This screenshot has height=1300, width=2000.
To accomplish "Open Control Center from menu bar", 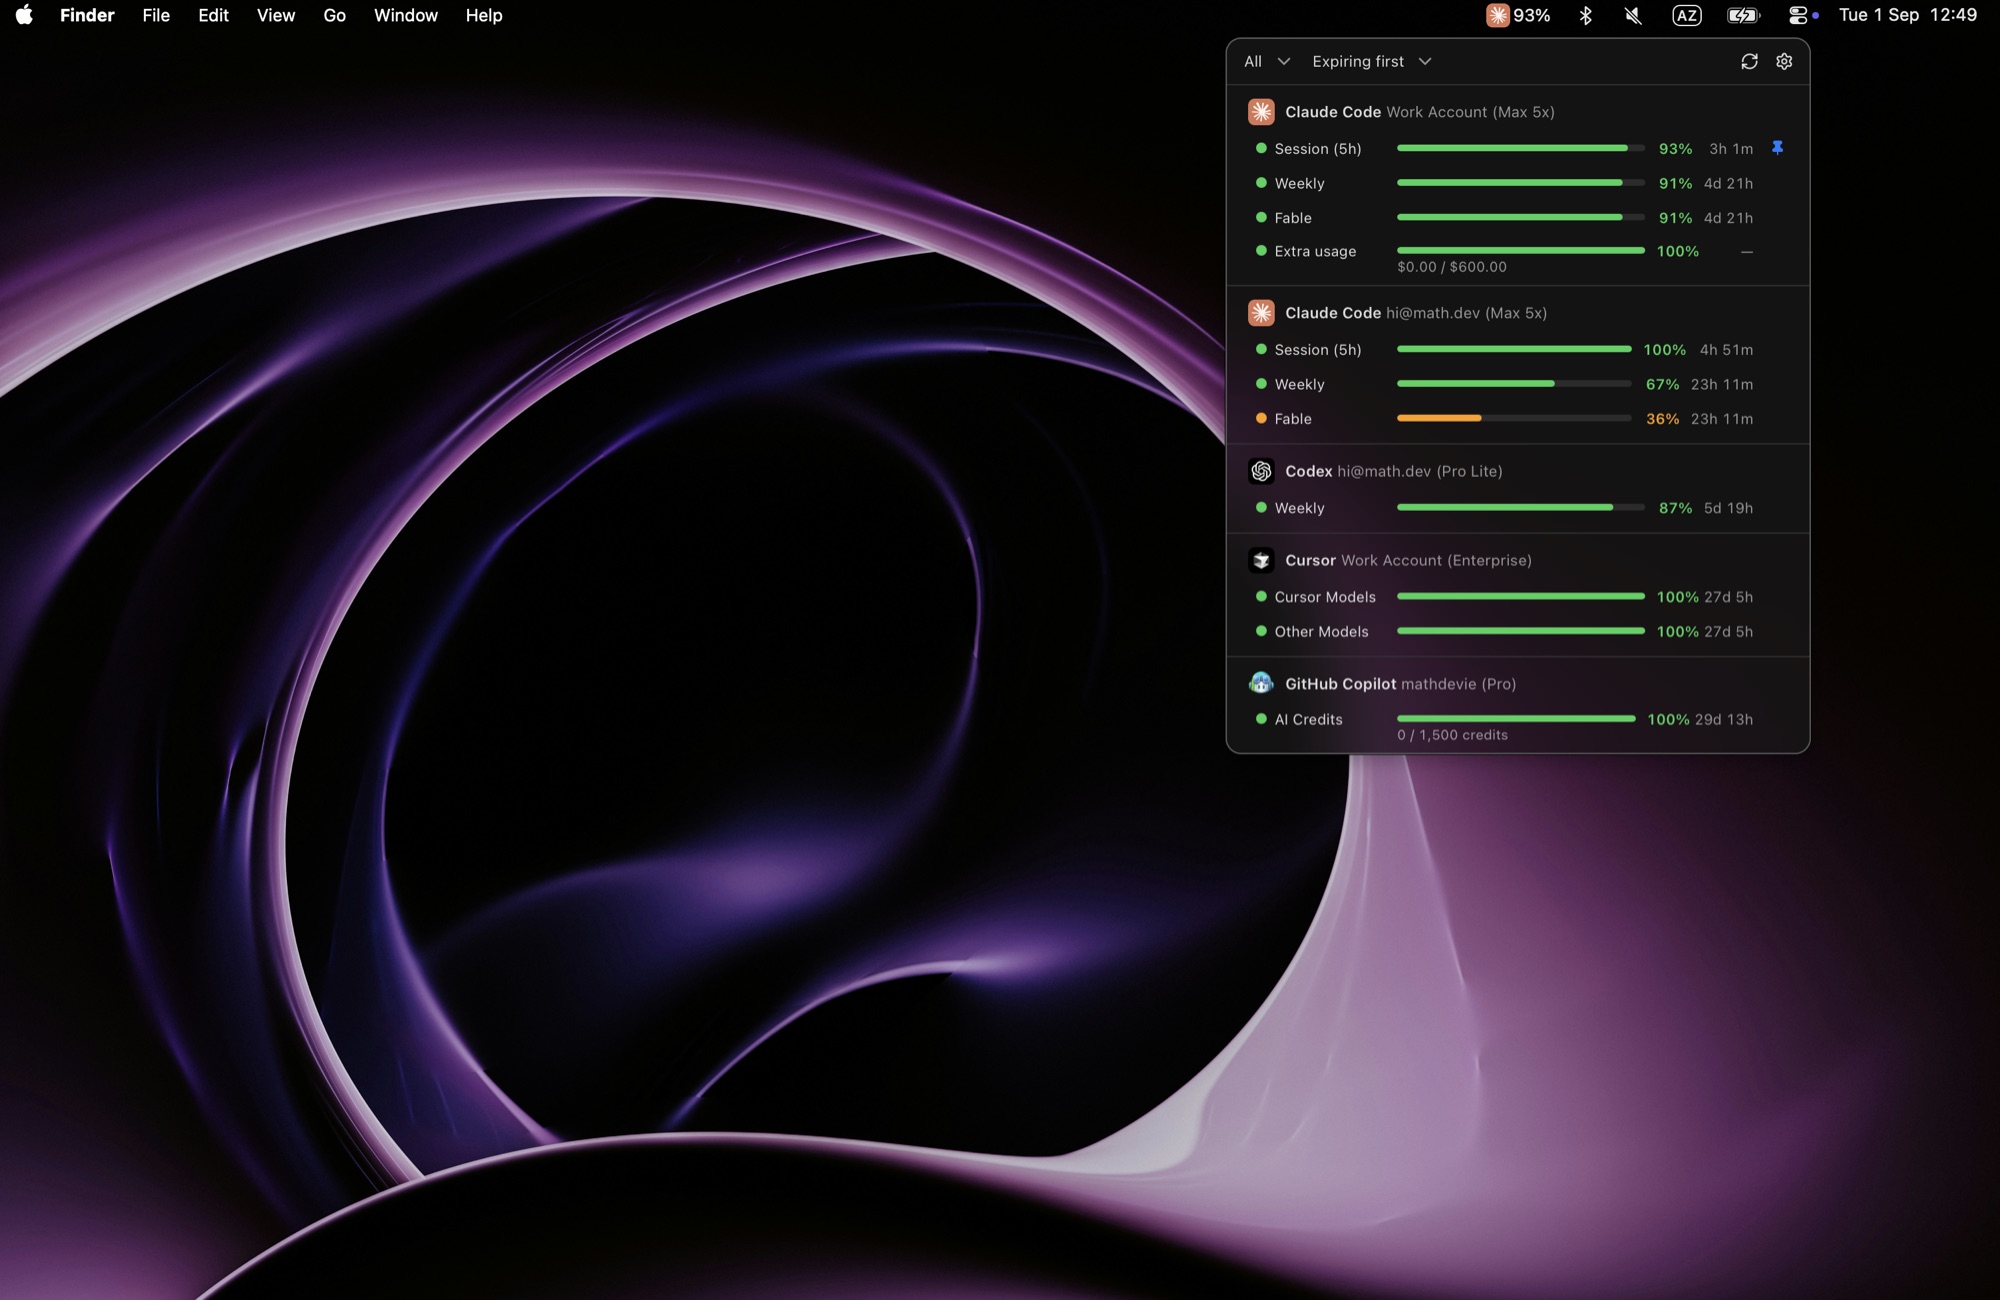I will 1798,15.
